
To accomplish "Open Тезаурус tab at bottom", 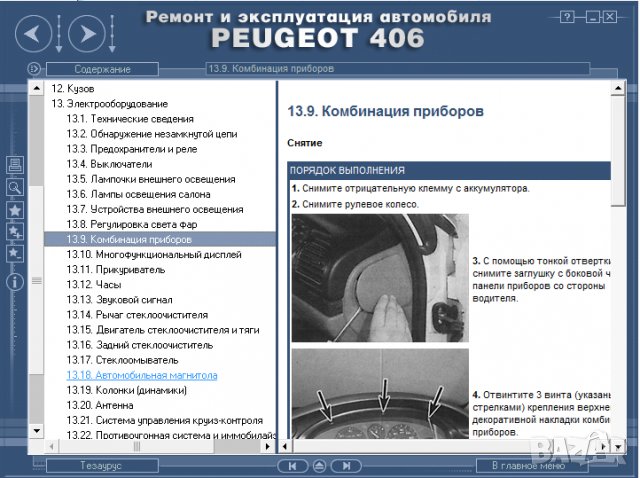I will click(102, 465).
